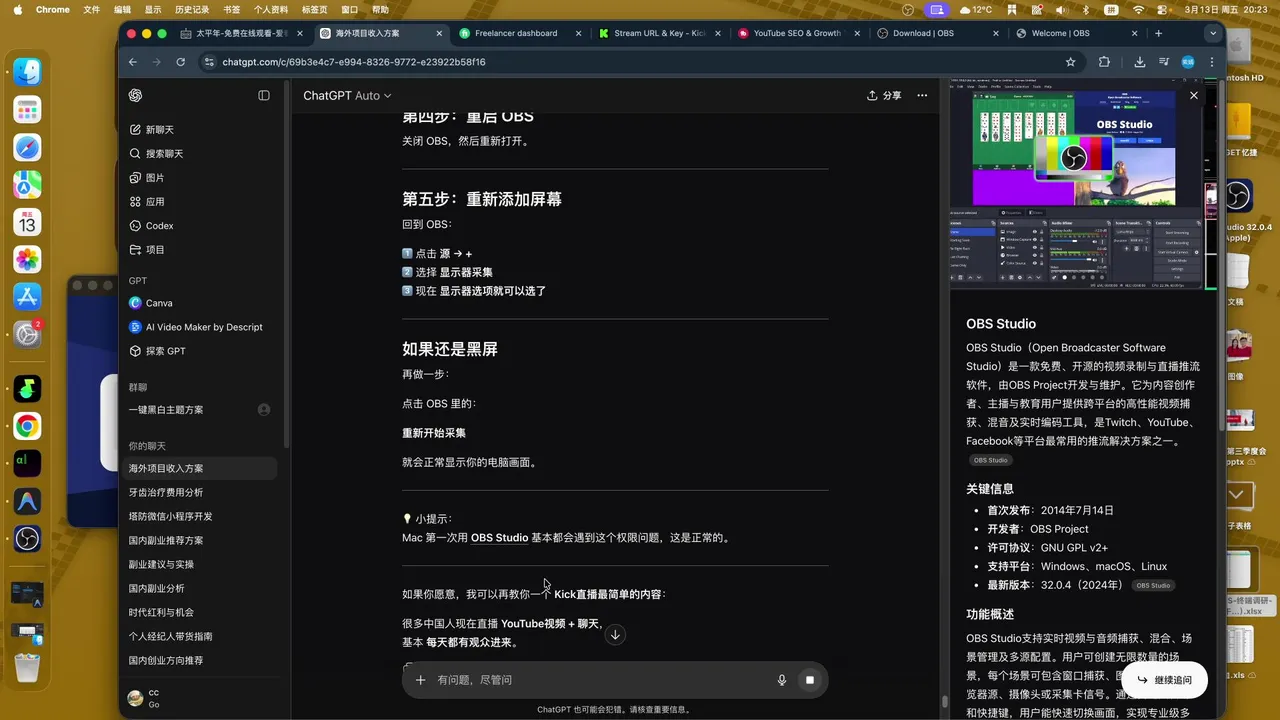This screenshot has height=720, width=1280.
Task: Open the 历史记录 menu in menu bar
Action: [x=192, y=9]
